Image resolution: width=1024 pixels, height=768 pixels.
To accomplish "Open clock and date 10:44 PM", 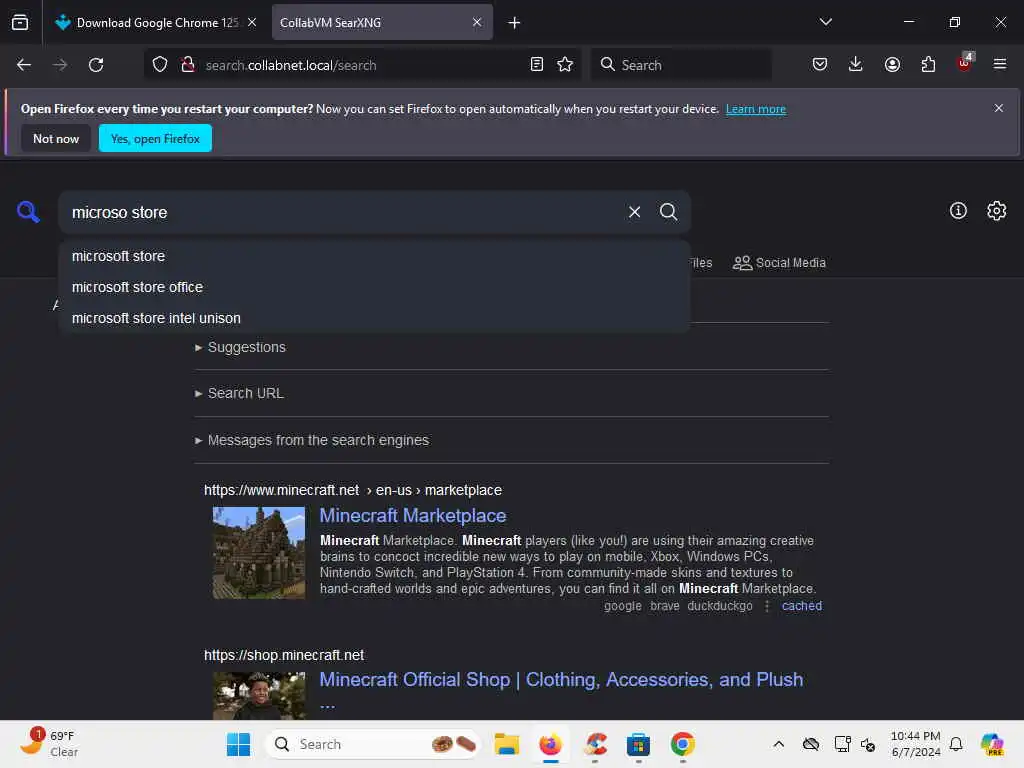I will click(x=916, y=744).
